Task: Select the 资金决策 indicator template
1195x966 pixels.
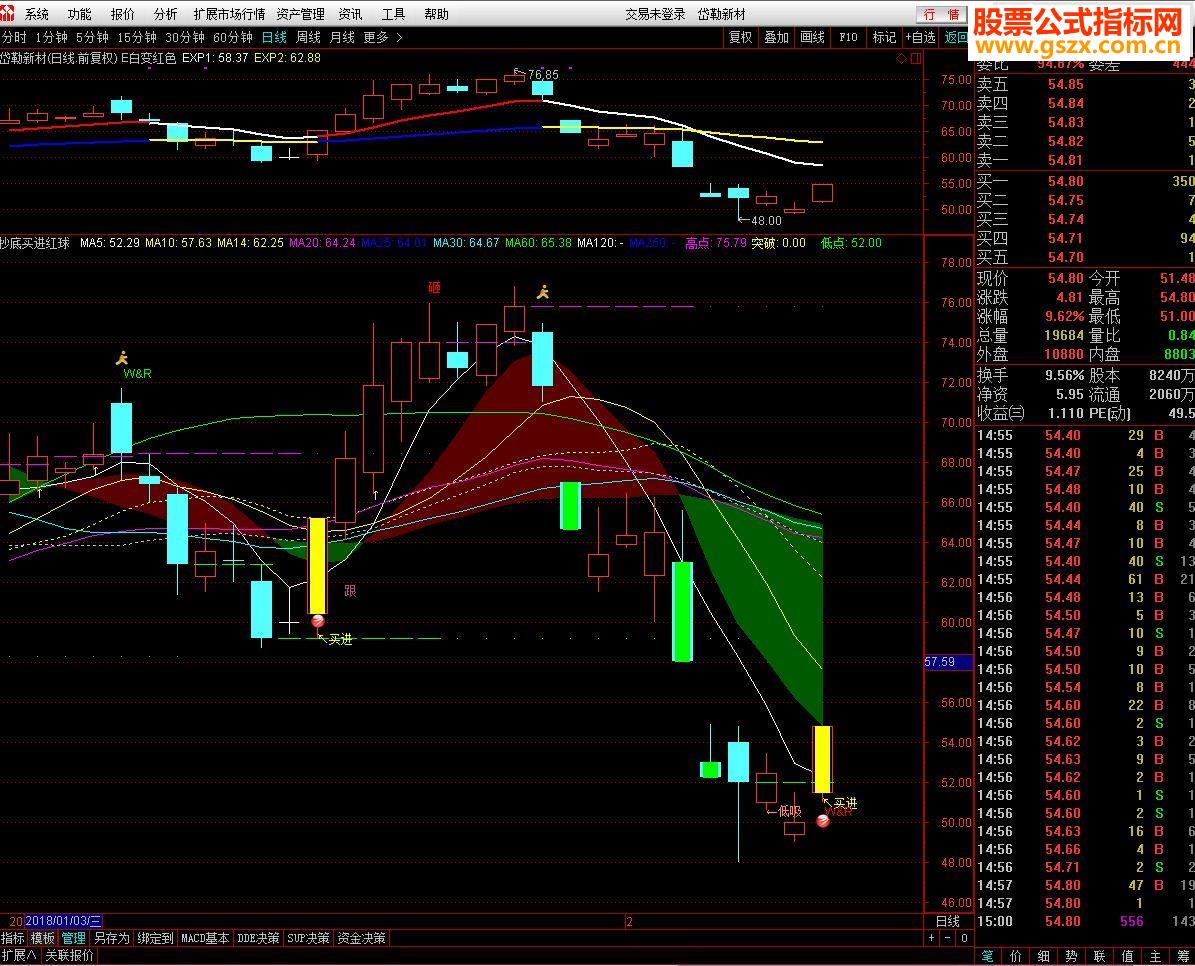Action: pos(361,939)
